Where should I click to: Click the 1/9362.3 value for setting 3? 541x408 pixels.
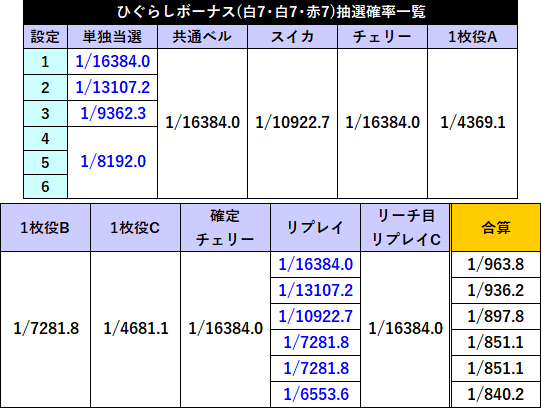112,113
